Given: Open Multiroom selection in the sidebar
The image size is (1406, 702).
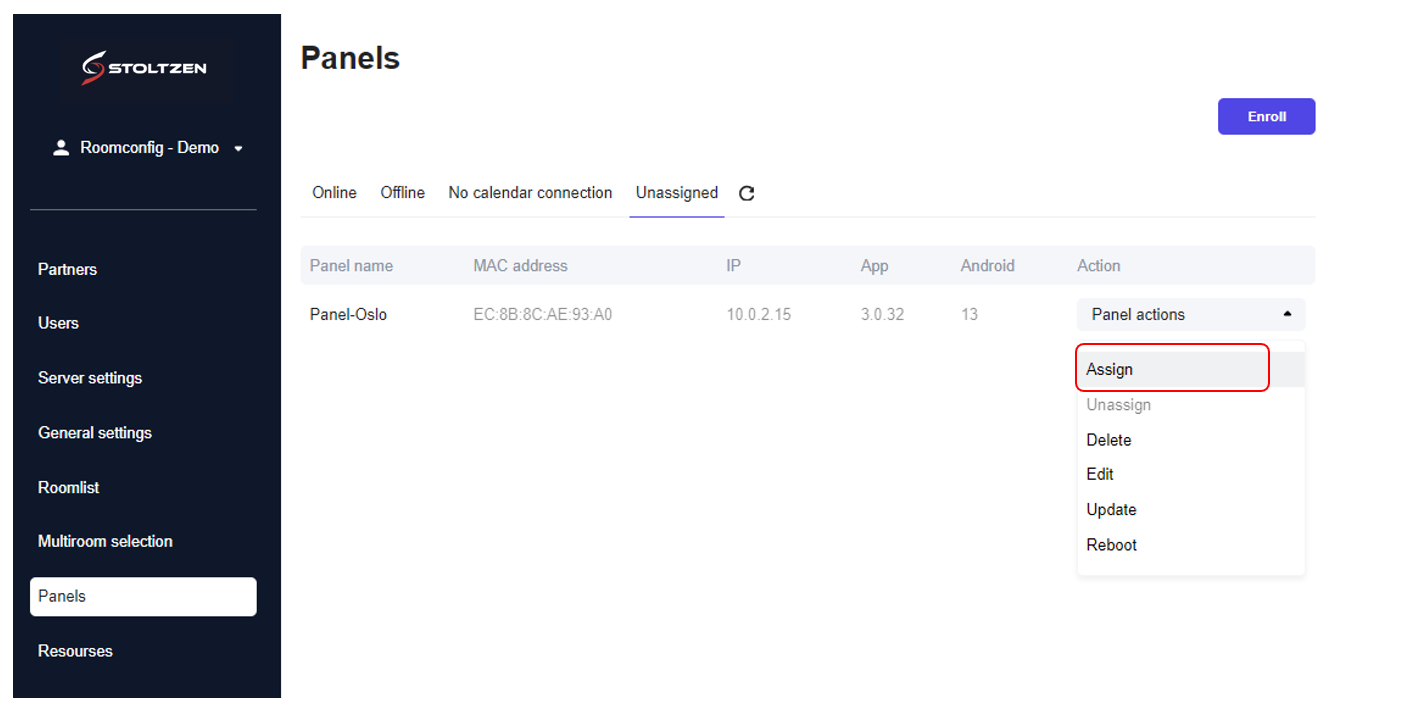Looking at the screenshot, I should point(105,541).
